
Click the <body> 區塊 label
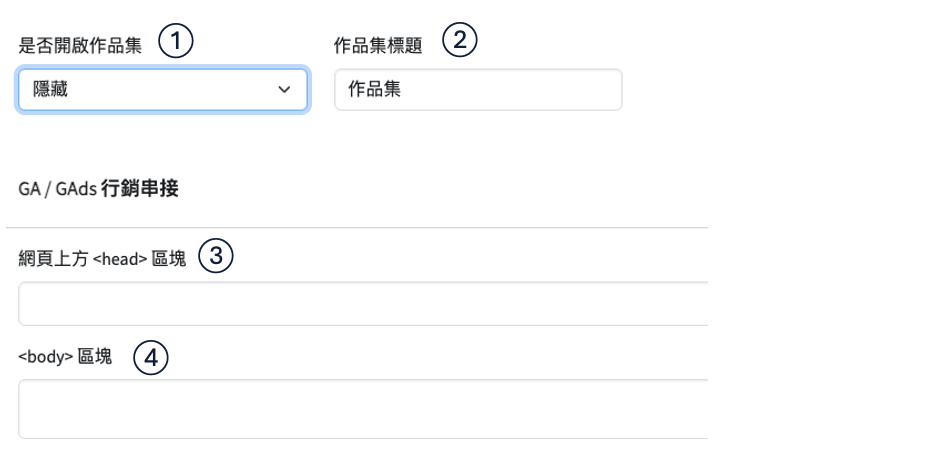click(66, 356)
